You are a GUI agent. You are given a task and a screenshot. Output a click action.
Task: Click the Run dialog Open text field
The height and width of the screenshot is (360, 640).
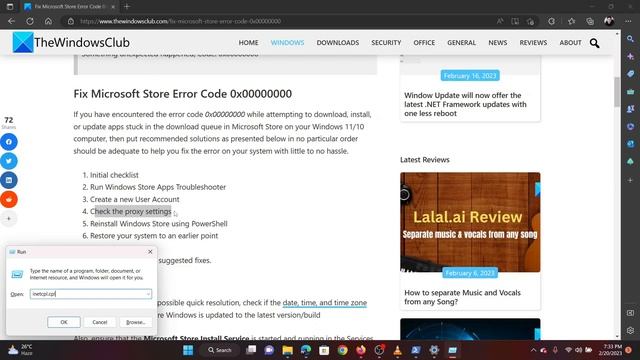[91, 294]
